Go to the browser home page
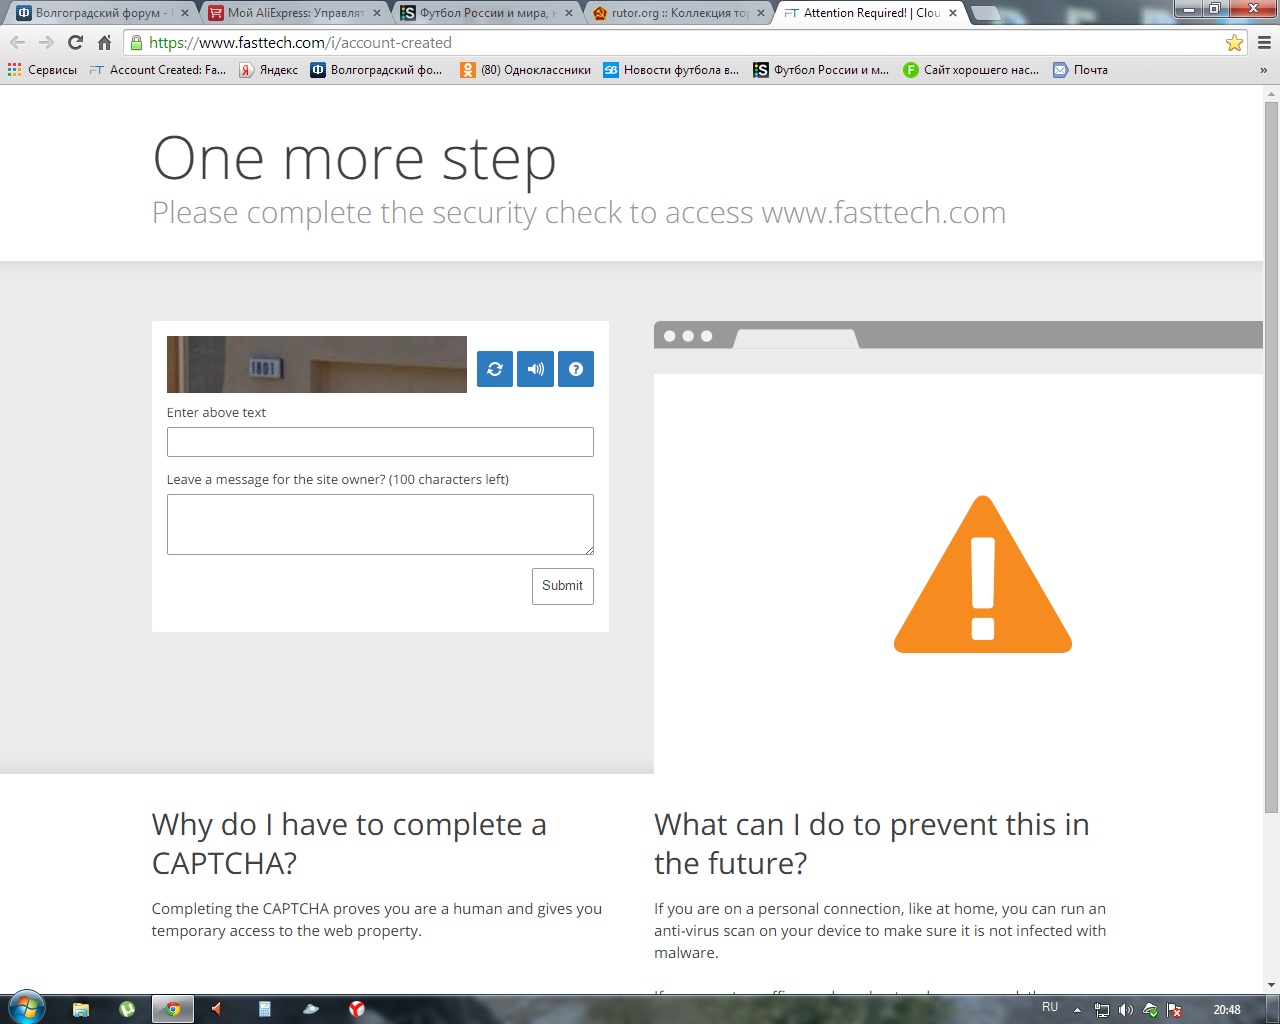Viewport: 1280px width, 1024px height. pyautogui.click(x=104, y=43)
